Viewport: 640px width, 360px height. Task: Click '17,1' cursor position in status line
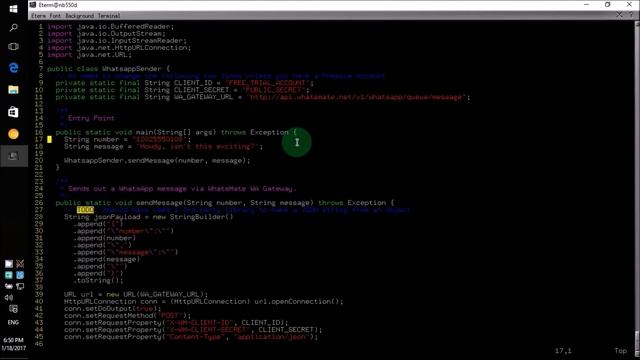[x=563, y=351]
